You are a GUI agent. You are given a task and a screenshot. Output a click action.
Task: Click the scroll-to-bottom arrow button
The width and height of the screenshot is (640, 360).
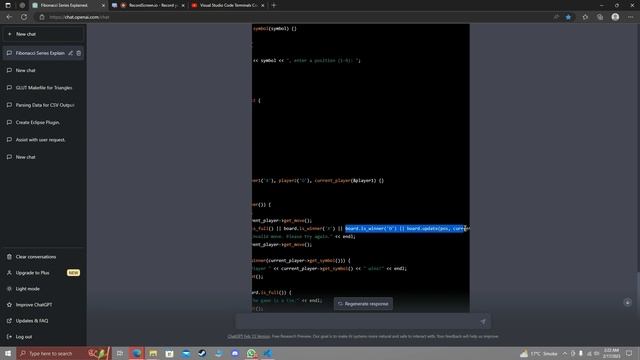click(628, 302)
